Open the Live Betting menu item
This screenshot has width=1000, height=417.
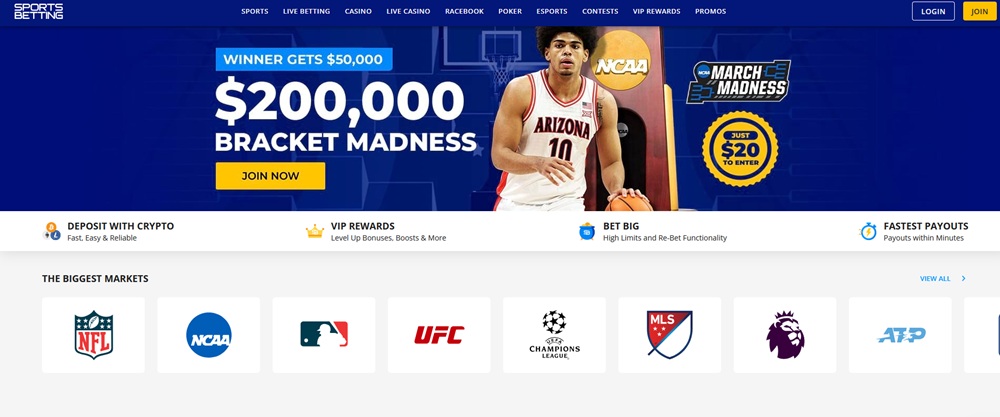coord(306,11)
